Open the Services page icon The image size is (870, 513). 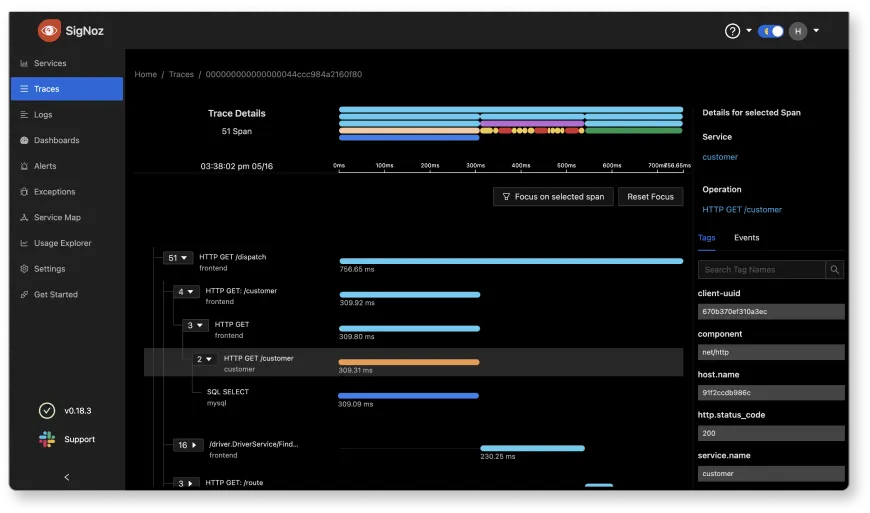tap(24, 63)
